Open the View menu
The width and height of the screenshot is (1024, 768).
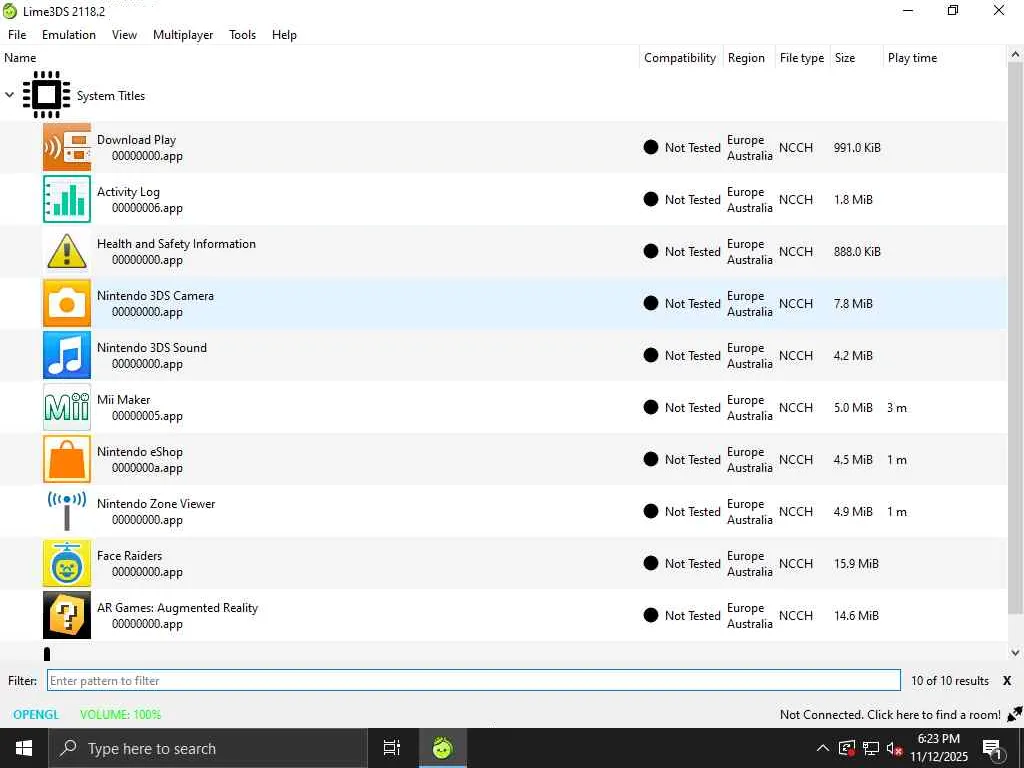[x=124, y=35]
